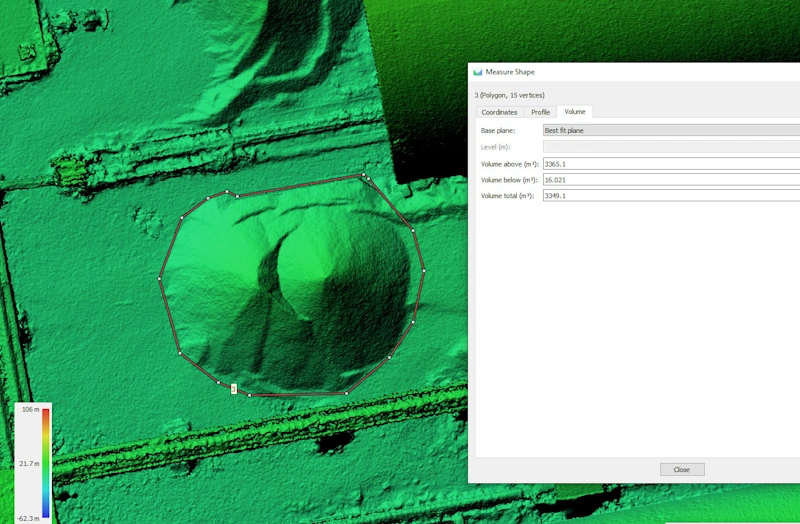This screenshot has width=800, height=524.
Task: Click the Volume total value field
Action: point(671,195)
